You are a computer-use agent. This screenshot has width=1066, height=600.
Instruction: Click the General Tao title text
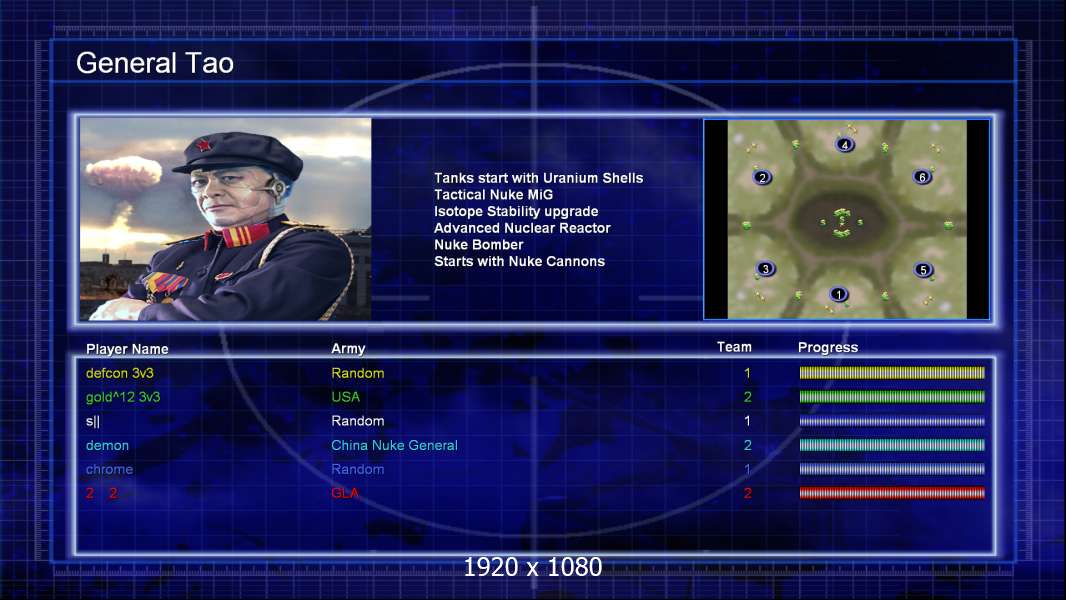(x=155, y=63)
